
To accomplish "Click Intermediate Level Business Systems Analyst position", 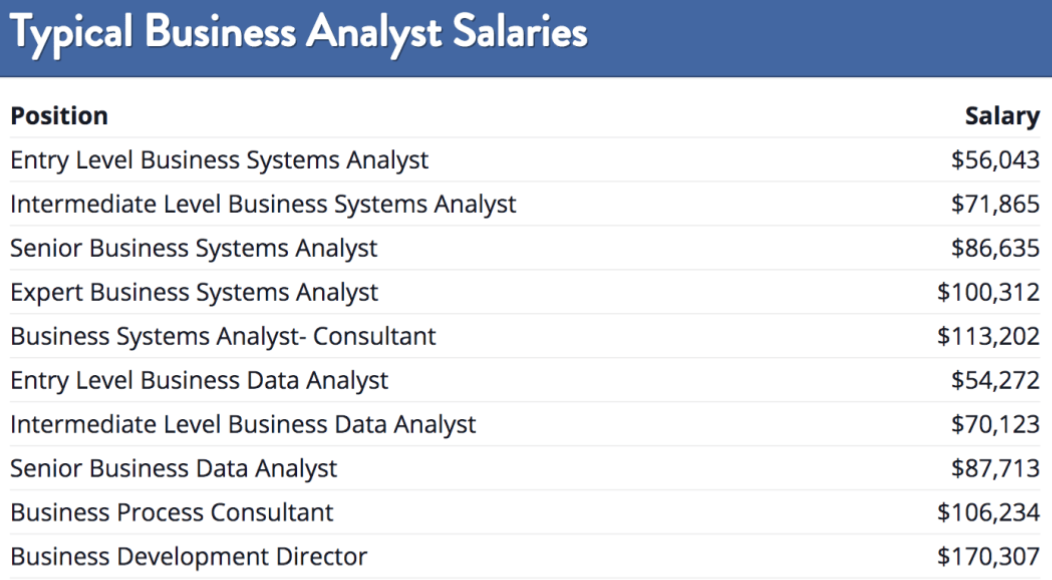I will tap(263, 204).
